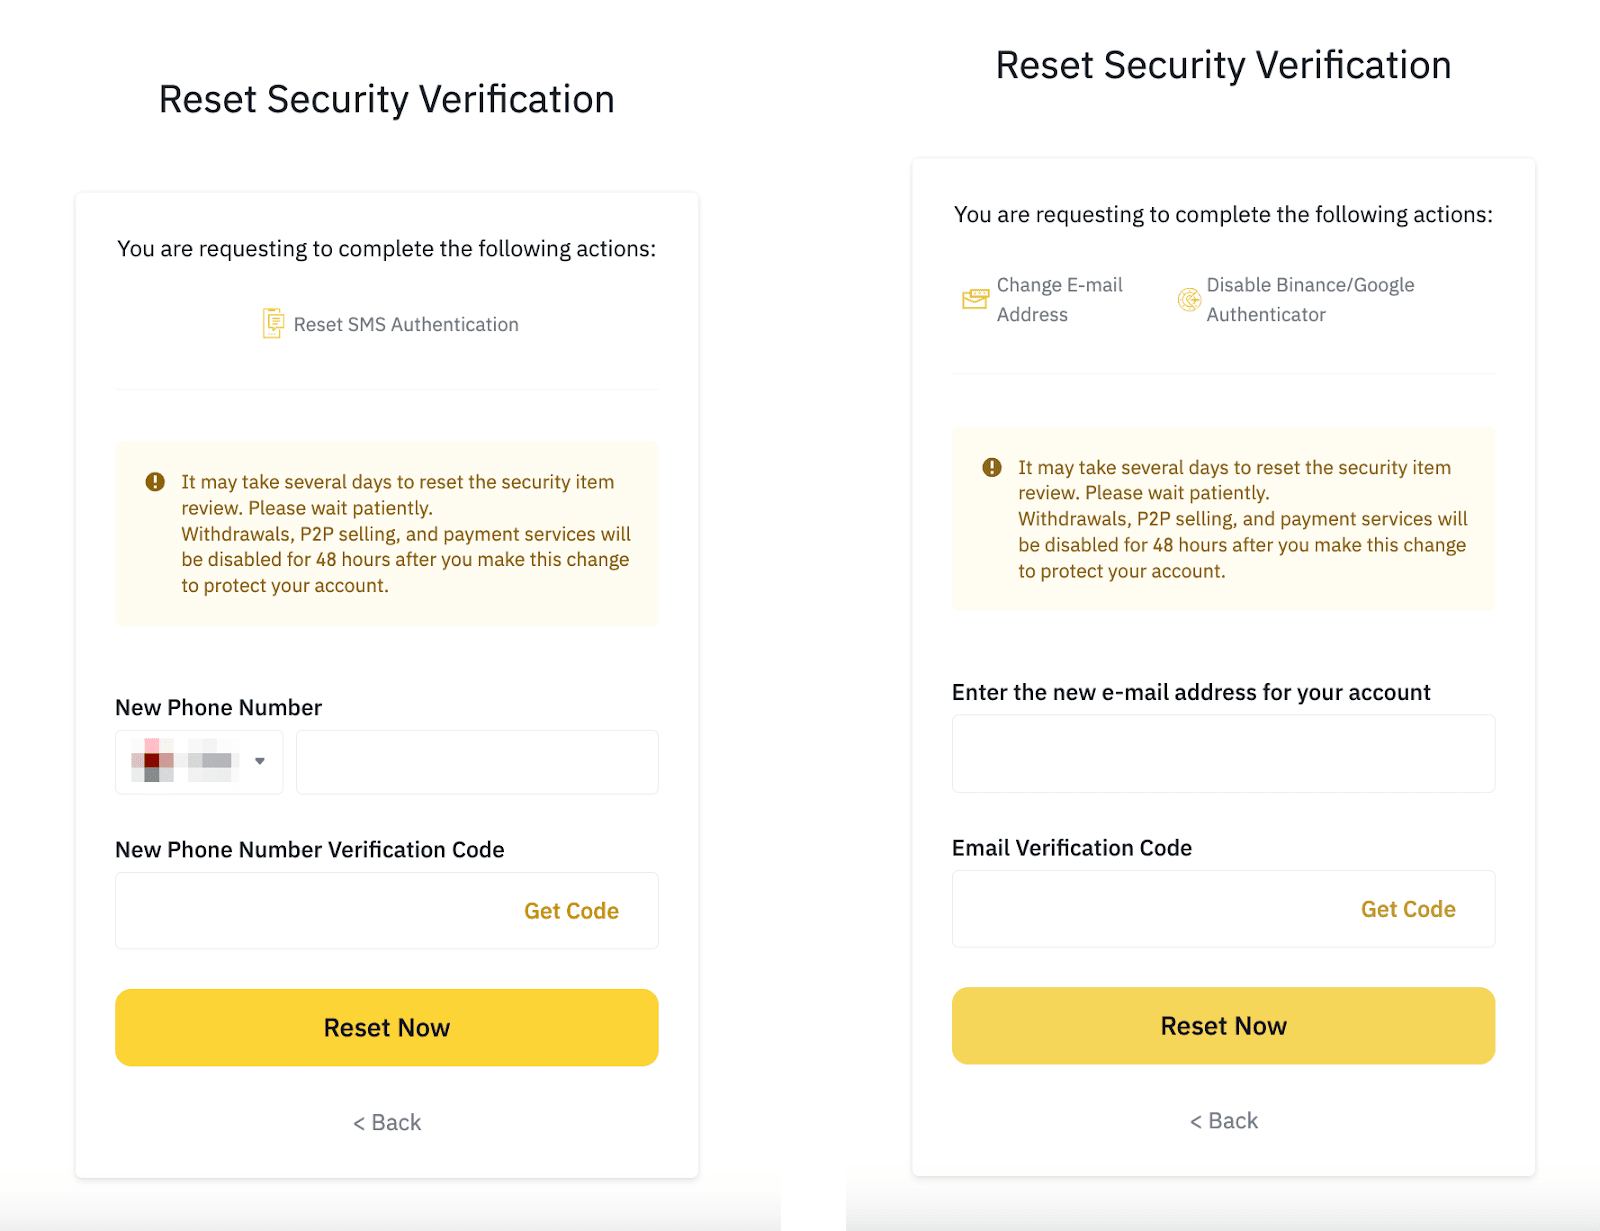Open the country code dropdown arrow

[x=260, y=761]
